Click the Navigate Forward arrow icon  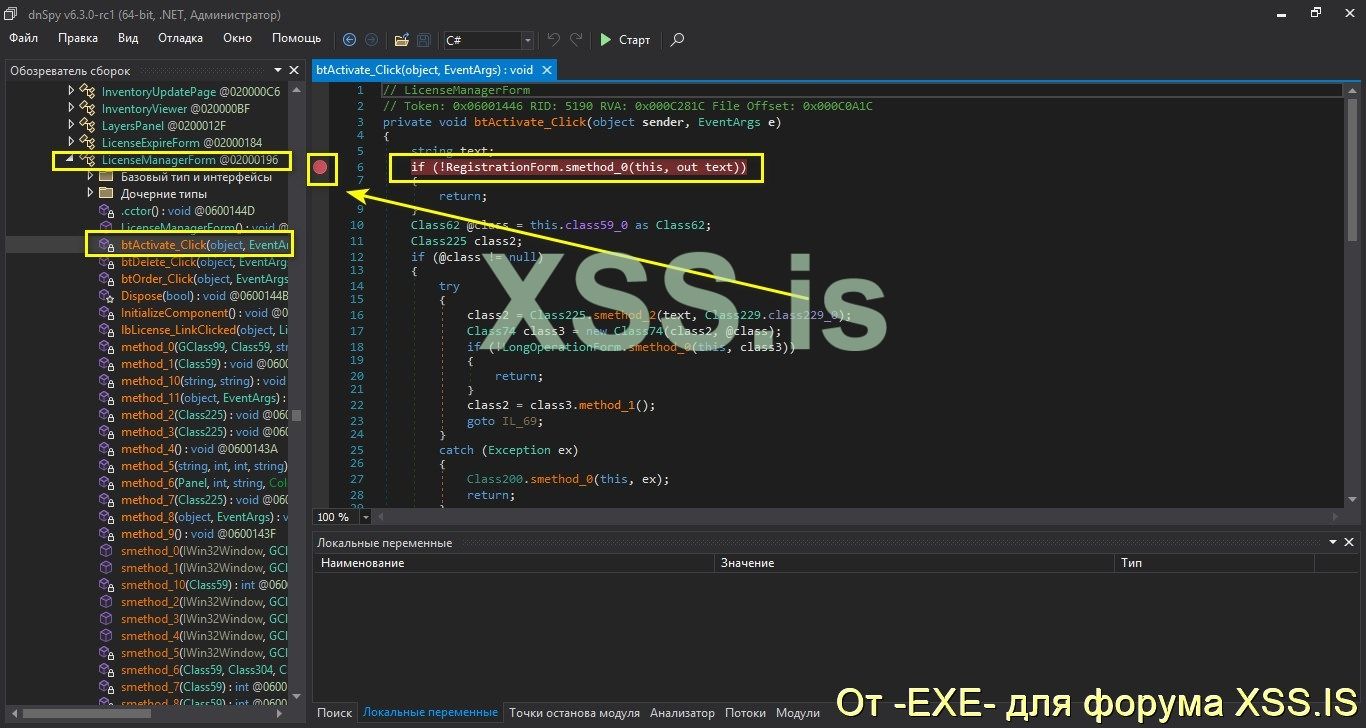tap(371, 40)
